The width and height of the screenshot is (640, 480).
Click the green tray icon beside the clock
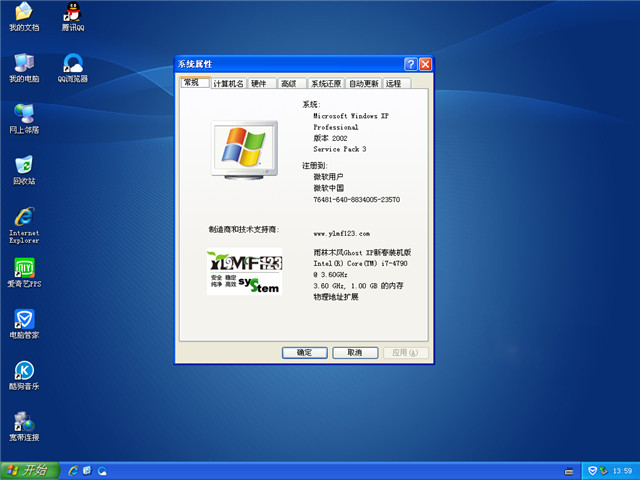(x=603, y=471)
